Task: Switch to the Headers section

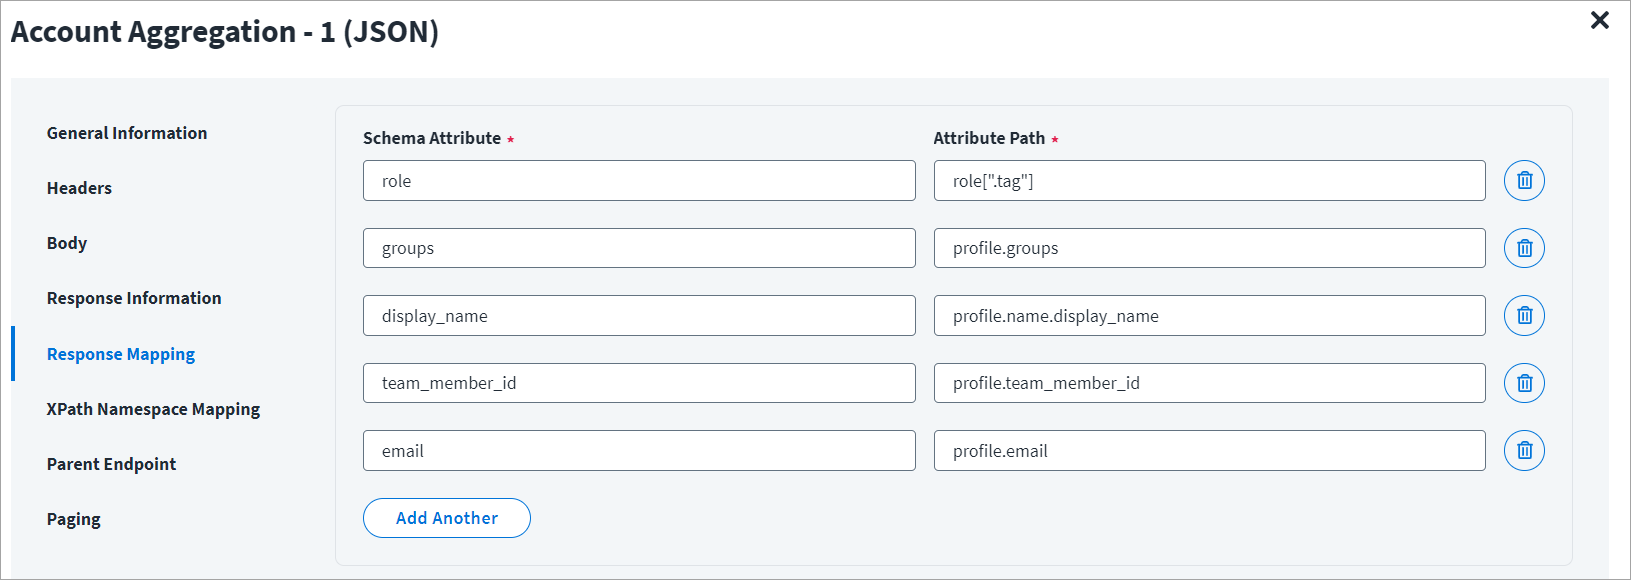Action: [79, 188]
